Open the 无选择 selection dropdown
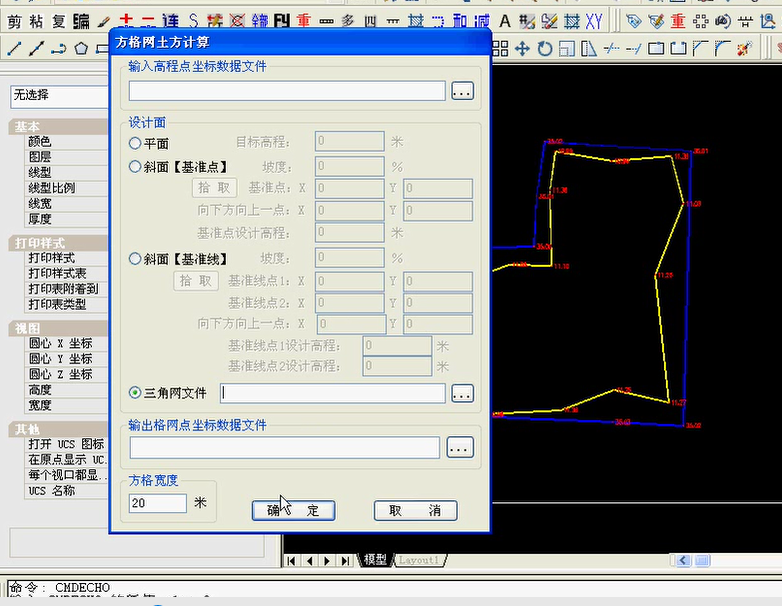The image size is (782, 606). (59, 96)
